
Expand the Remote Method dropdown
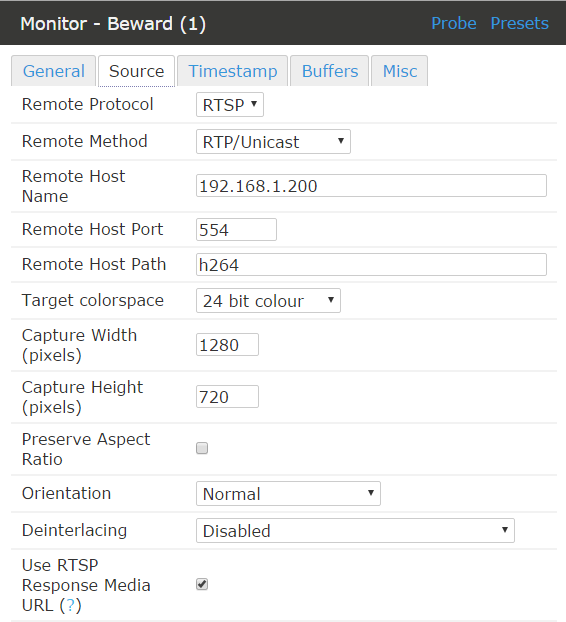point(273,142)
